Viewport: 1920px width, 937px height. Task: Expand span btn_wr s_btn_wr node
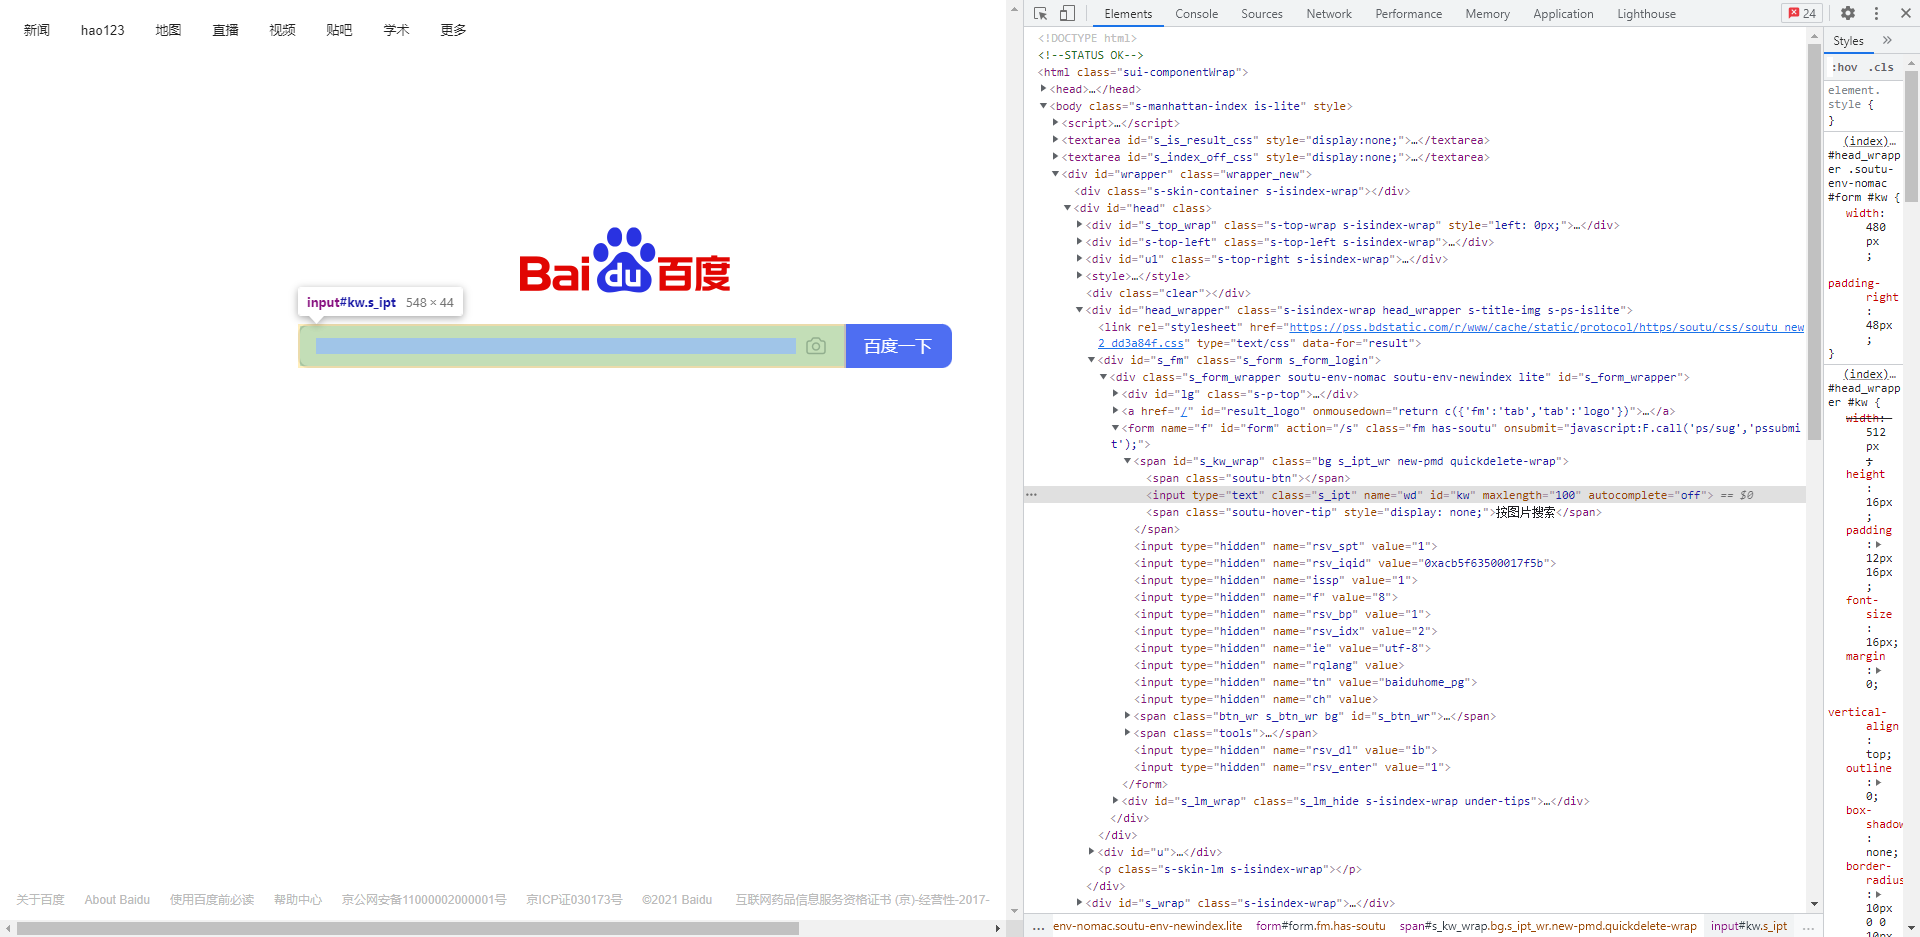[1127, 716]
